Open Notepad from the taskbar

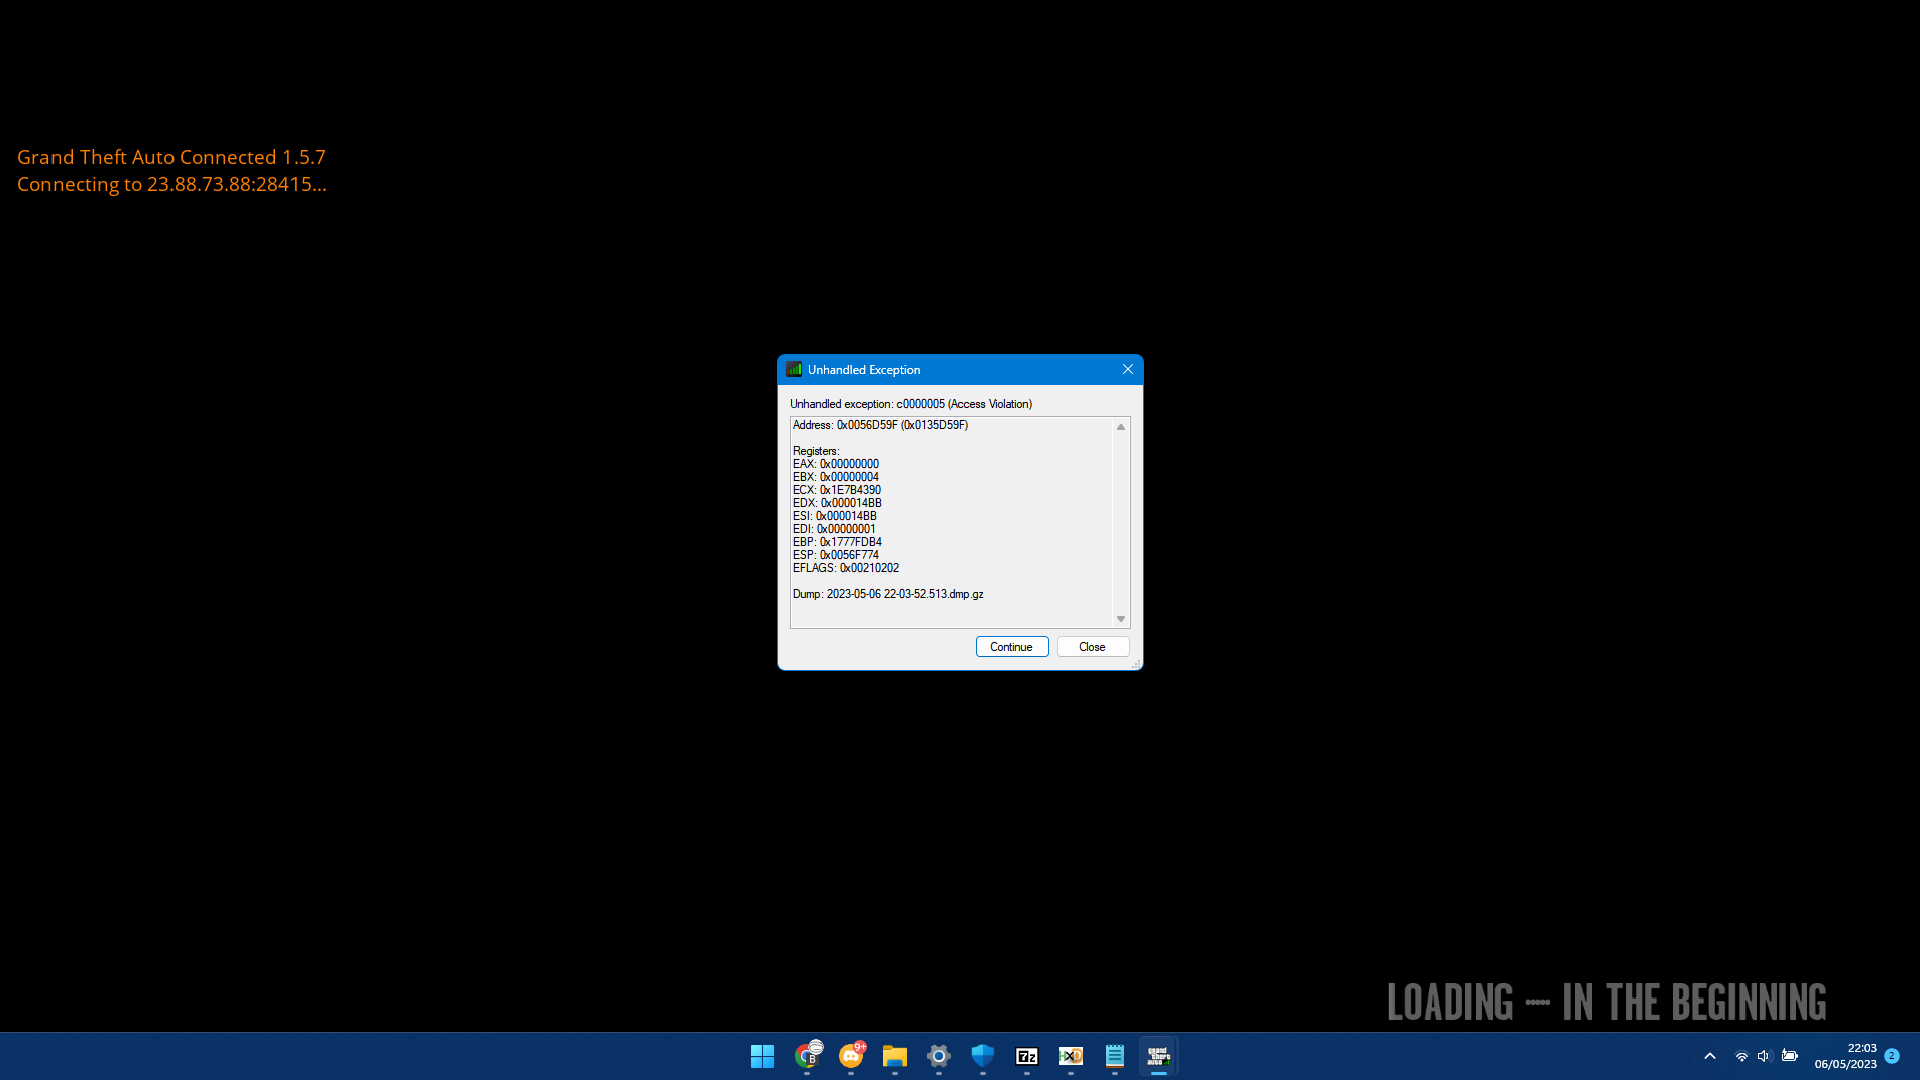(1115, 1056)
